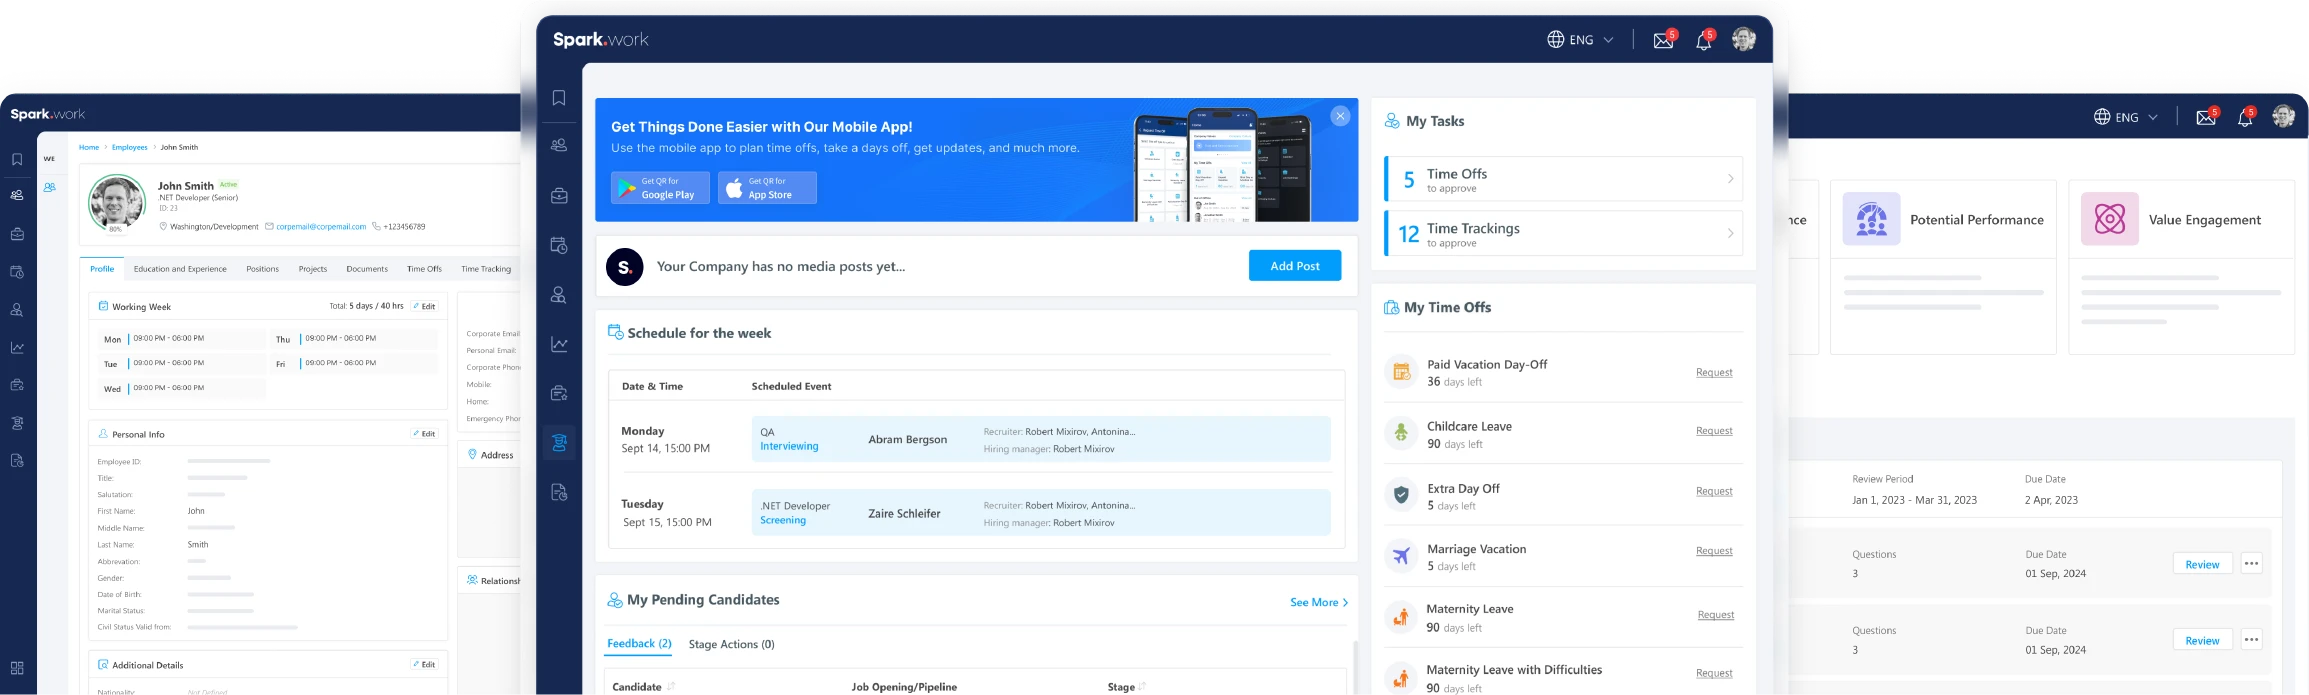Open the mail icon in center header
Screen dimensions: 2309x695
coord(1663,40)
